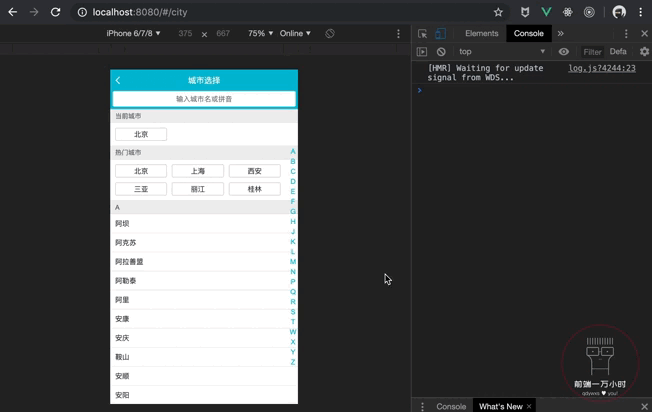Select 阿克苏 in city list

click(204, 242)
